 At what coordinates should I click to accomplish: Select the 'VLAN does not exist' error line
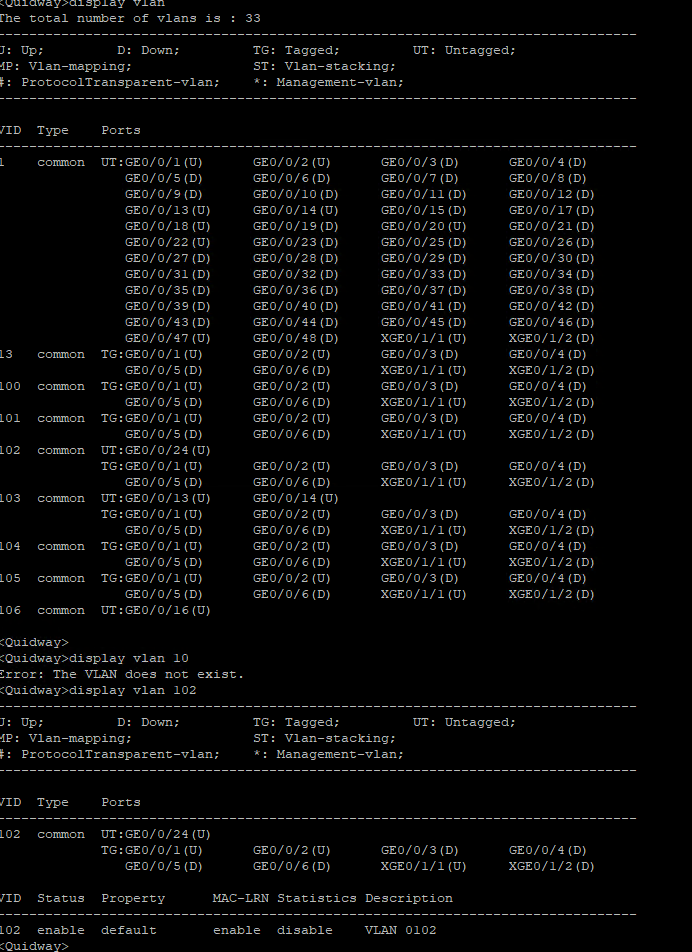[x=122, y=674]
